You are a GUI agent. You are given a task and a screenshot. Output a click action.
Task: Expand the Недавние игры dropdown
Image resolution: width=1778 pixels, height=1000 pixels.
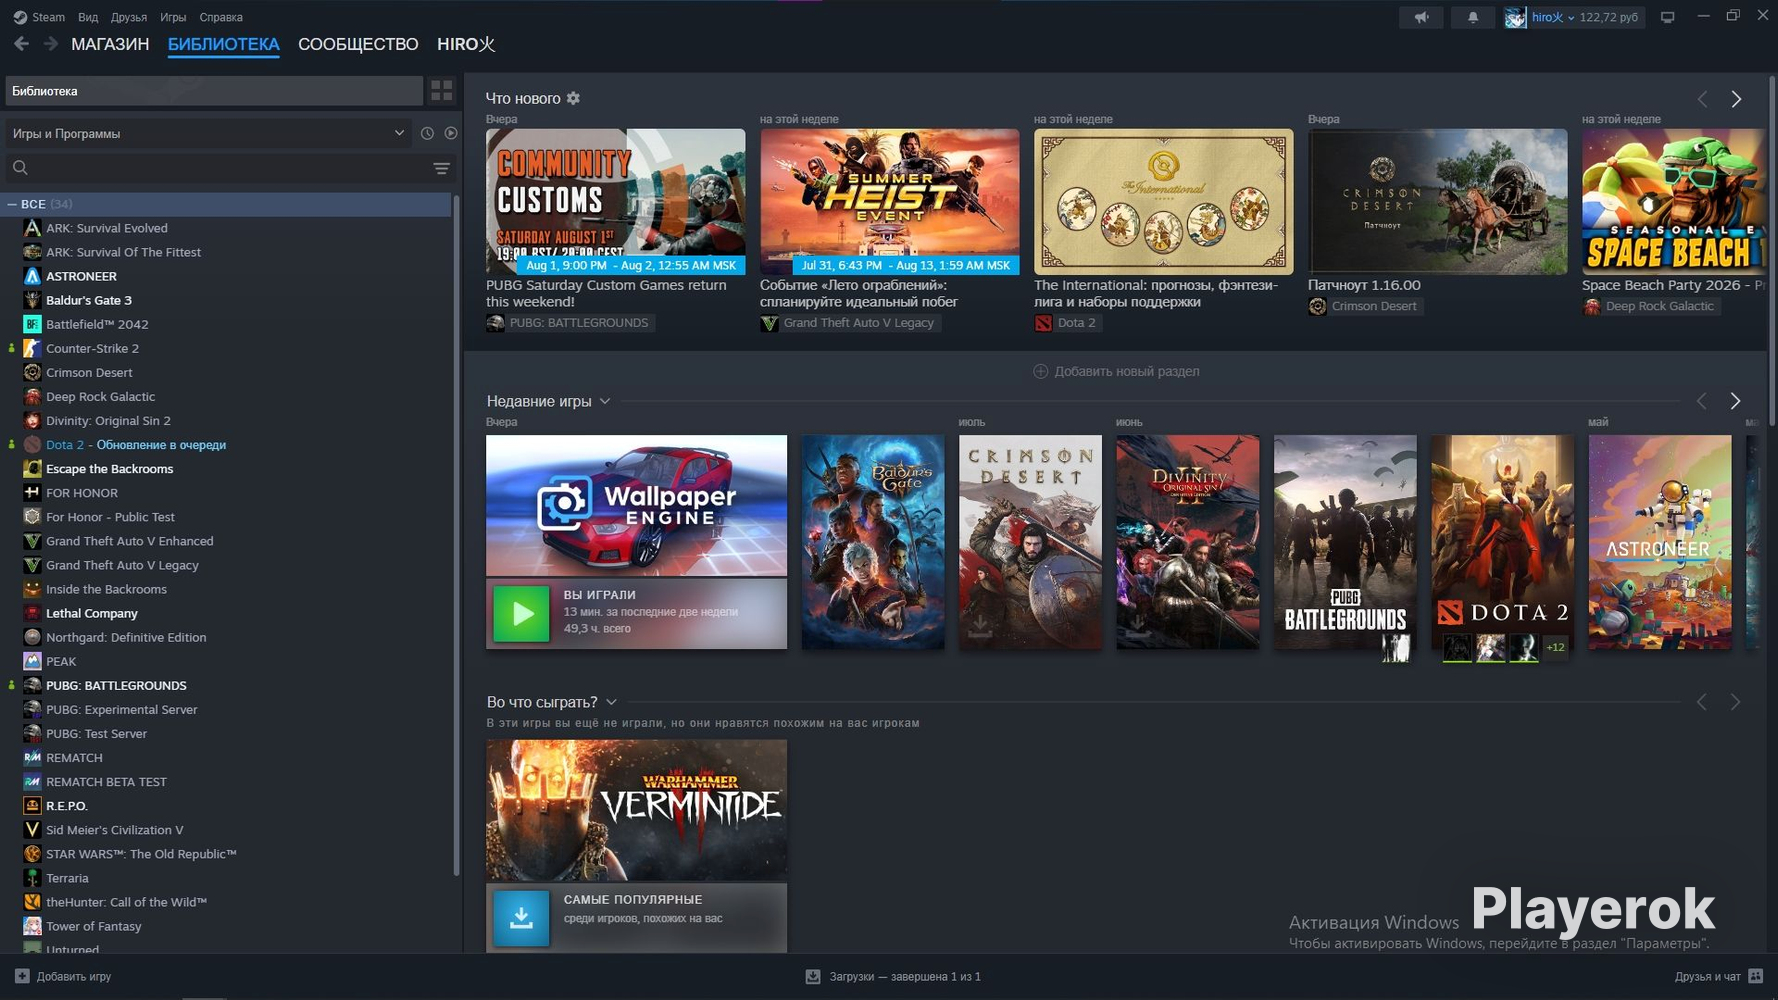click(x=605, y=401)
